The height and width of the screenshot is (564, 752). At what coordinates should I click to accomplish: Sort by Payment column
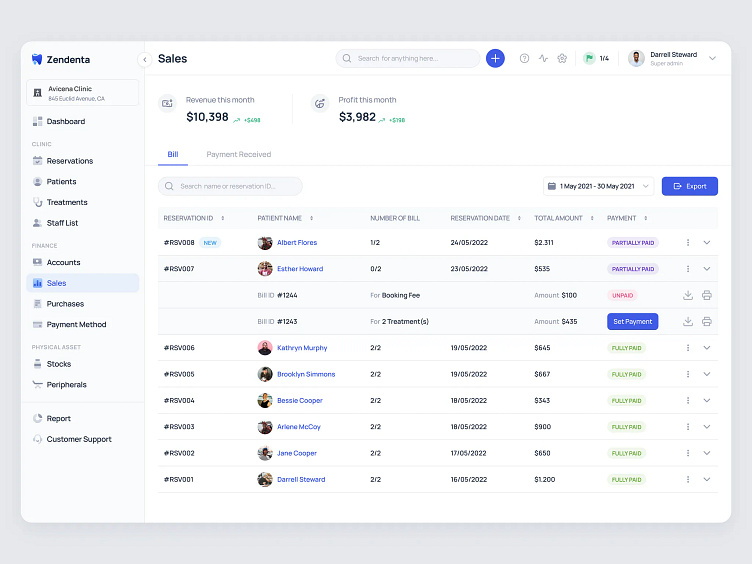pos(646,218)
